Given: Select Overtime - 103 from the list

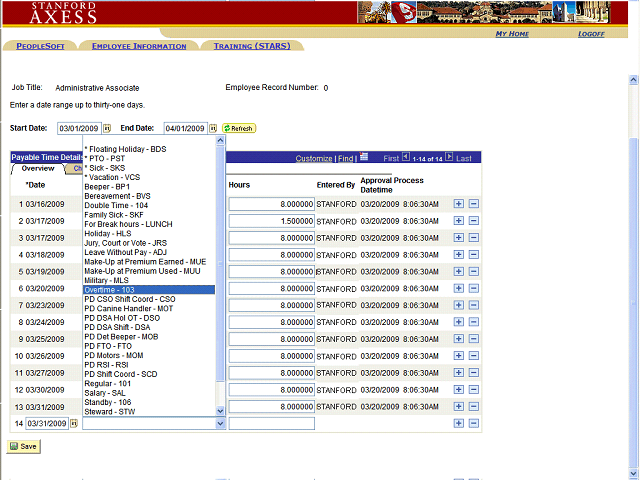Looking at the screenshot, I should click(x=110, y=290).
